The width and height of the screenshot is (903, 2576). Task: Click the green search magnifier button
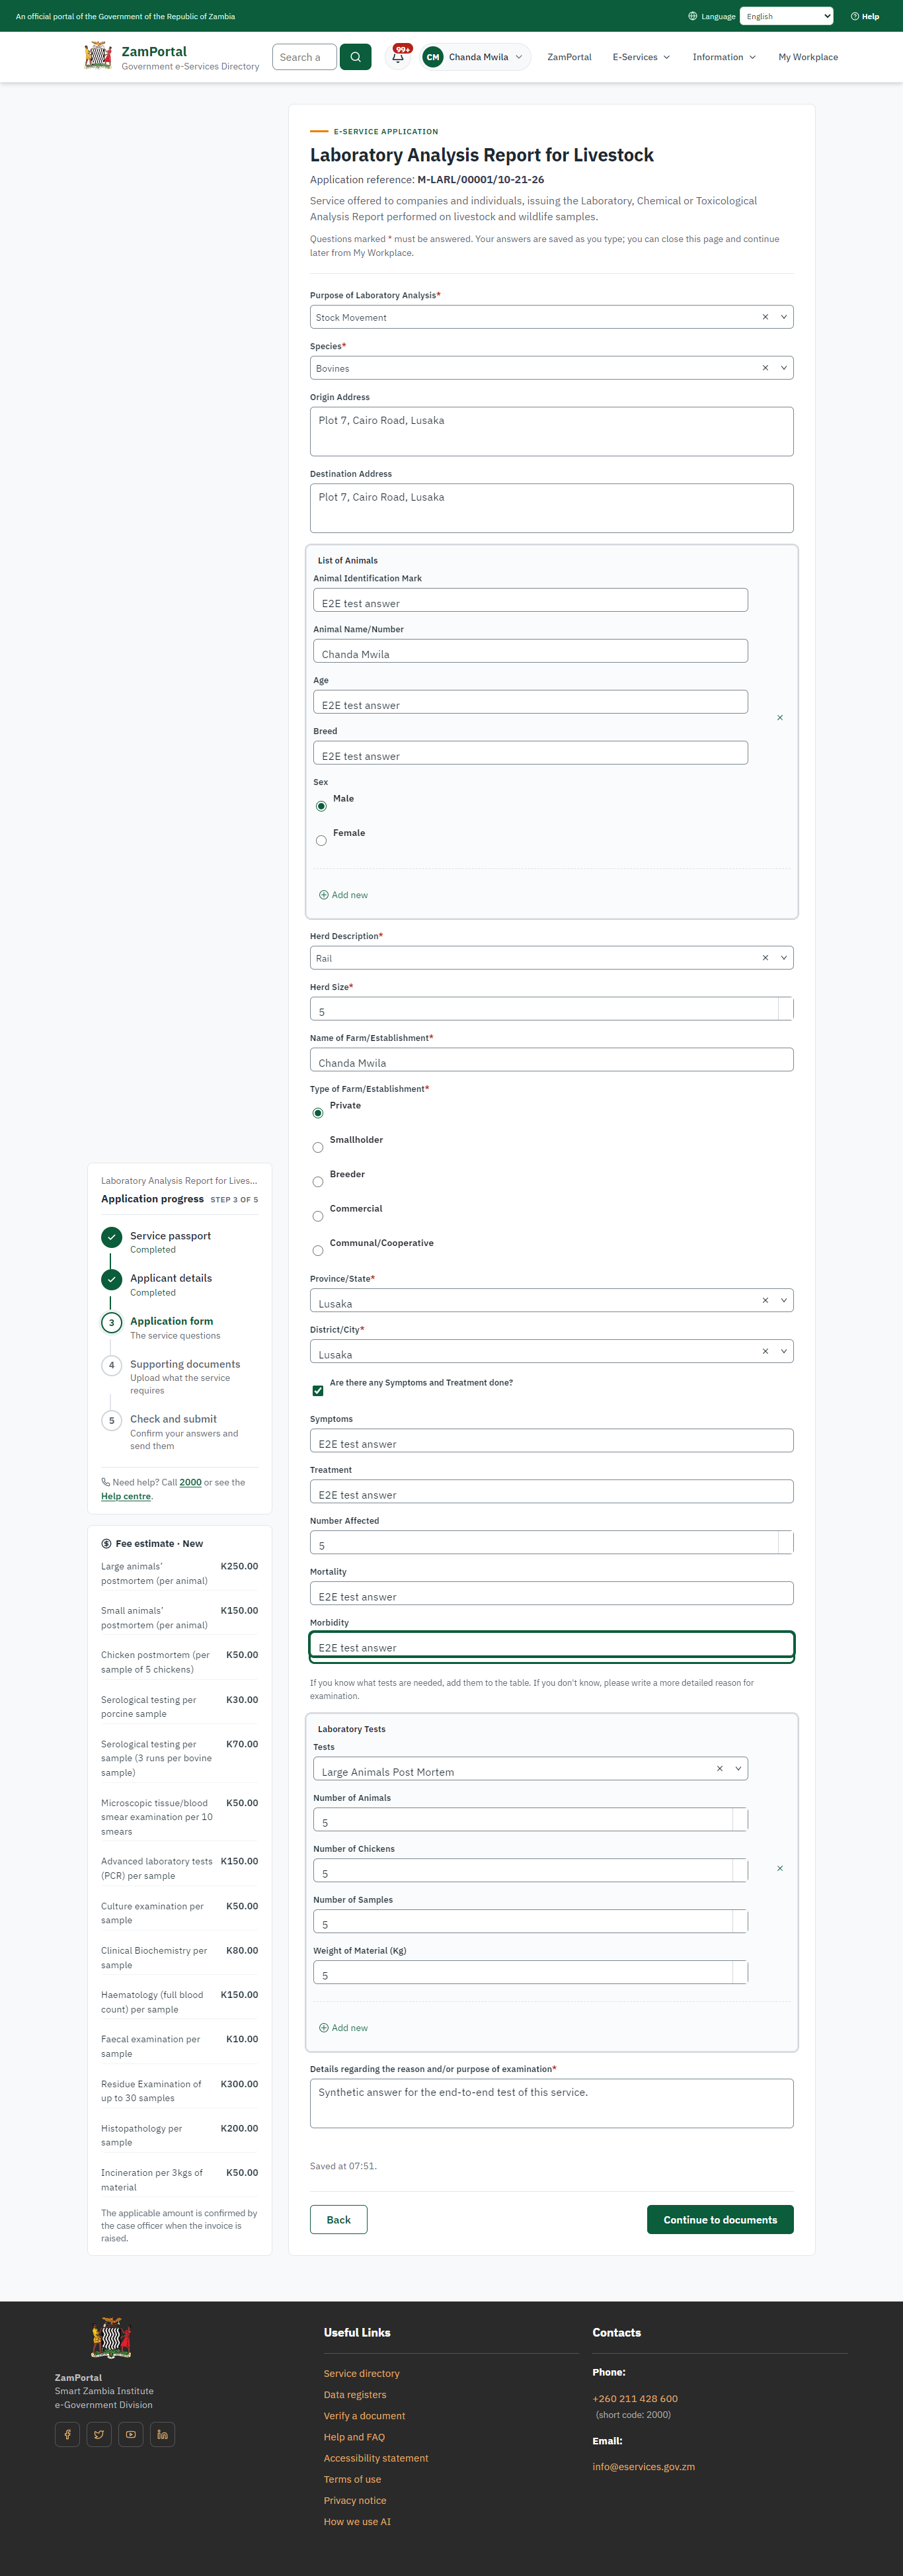point(355,57)
